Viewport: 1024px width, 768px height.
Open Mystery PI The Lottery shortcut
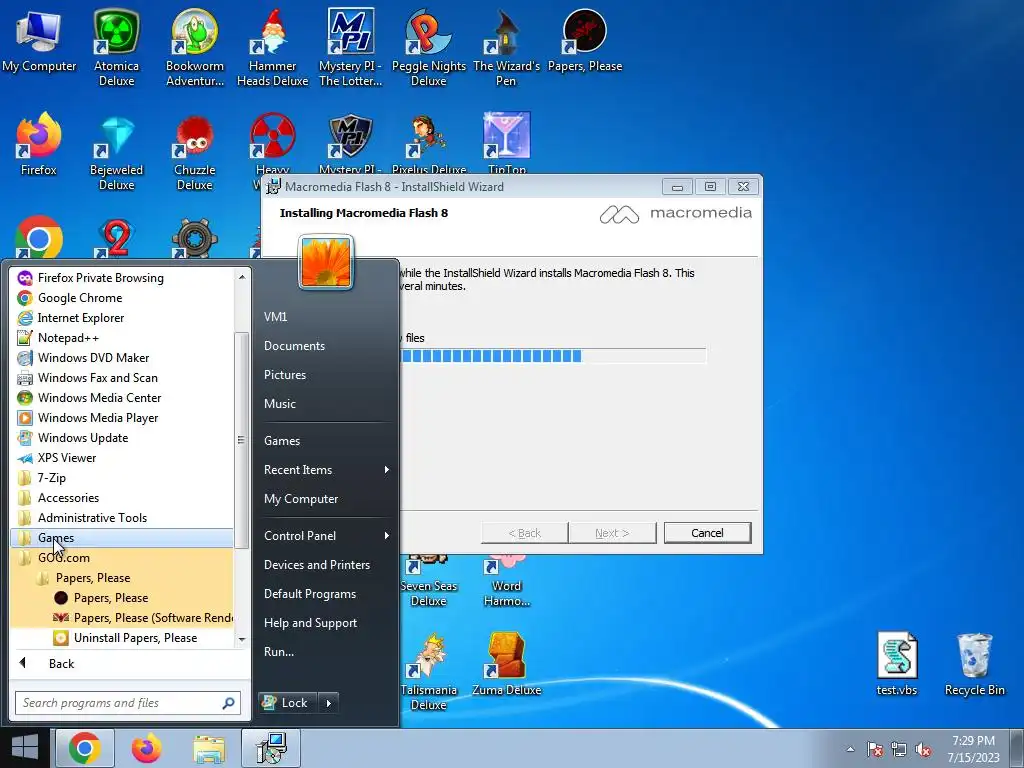click(x=350, y=47)
